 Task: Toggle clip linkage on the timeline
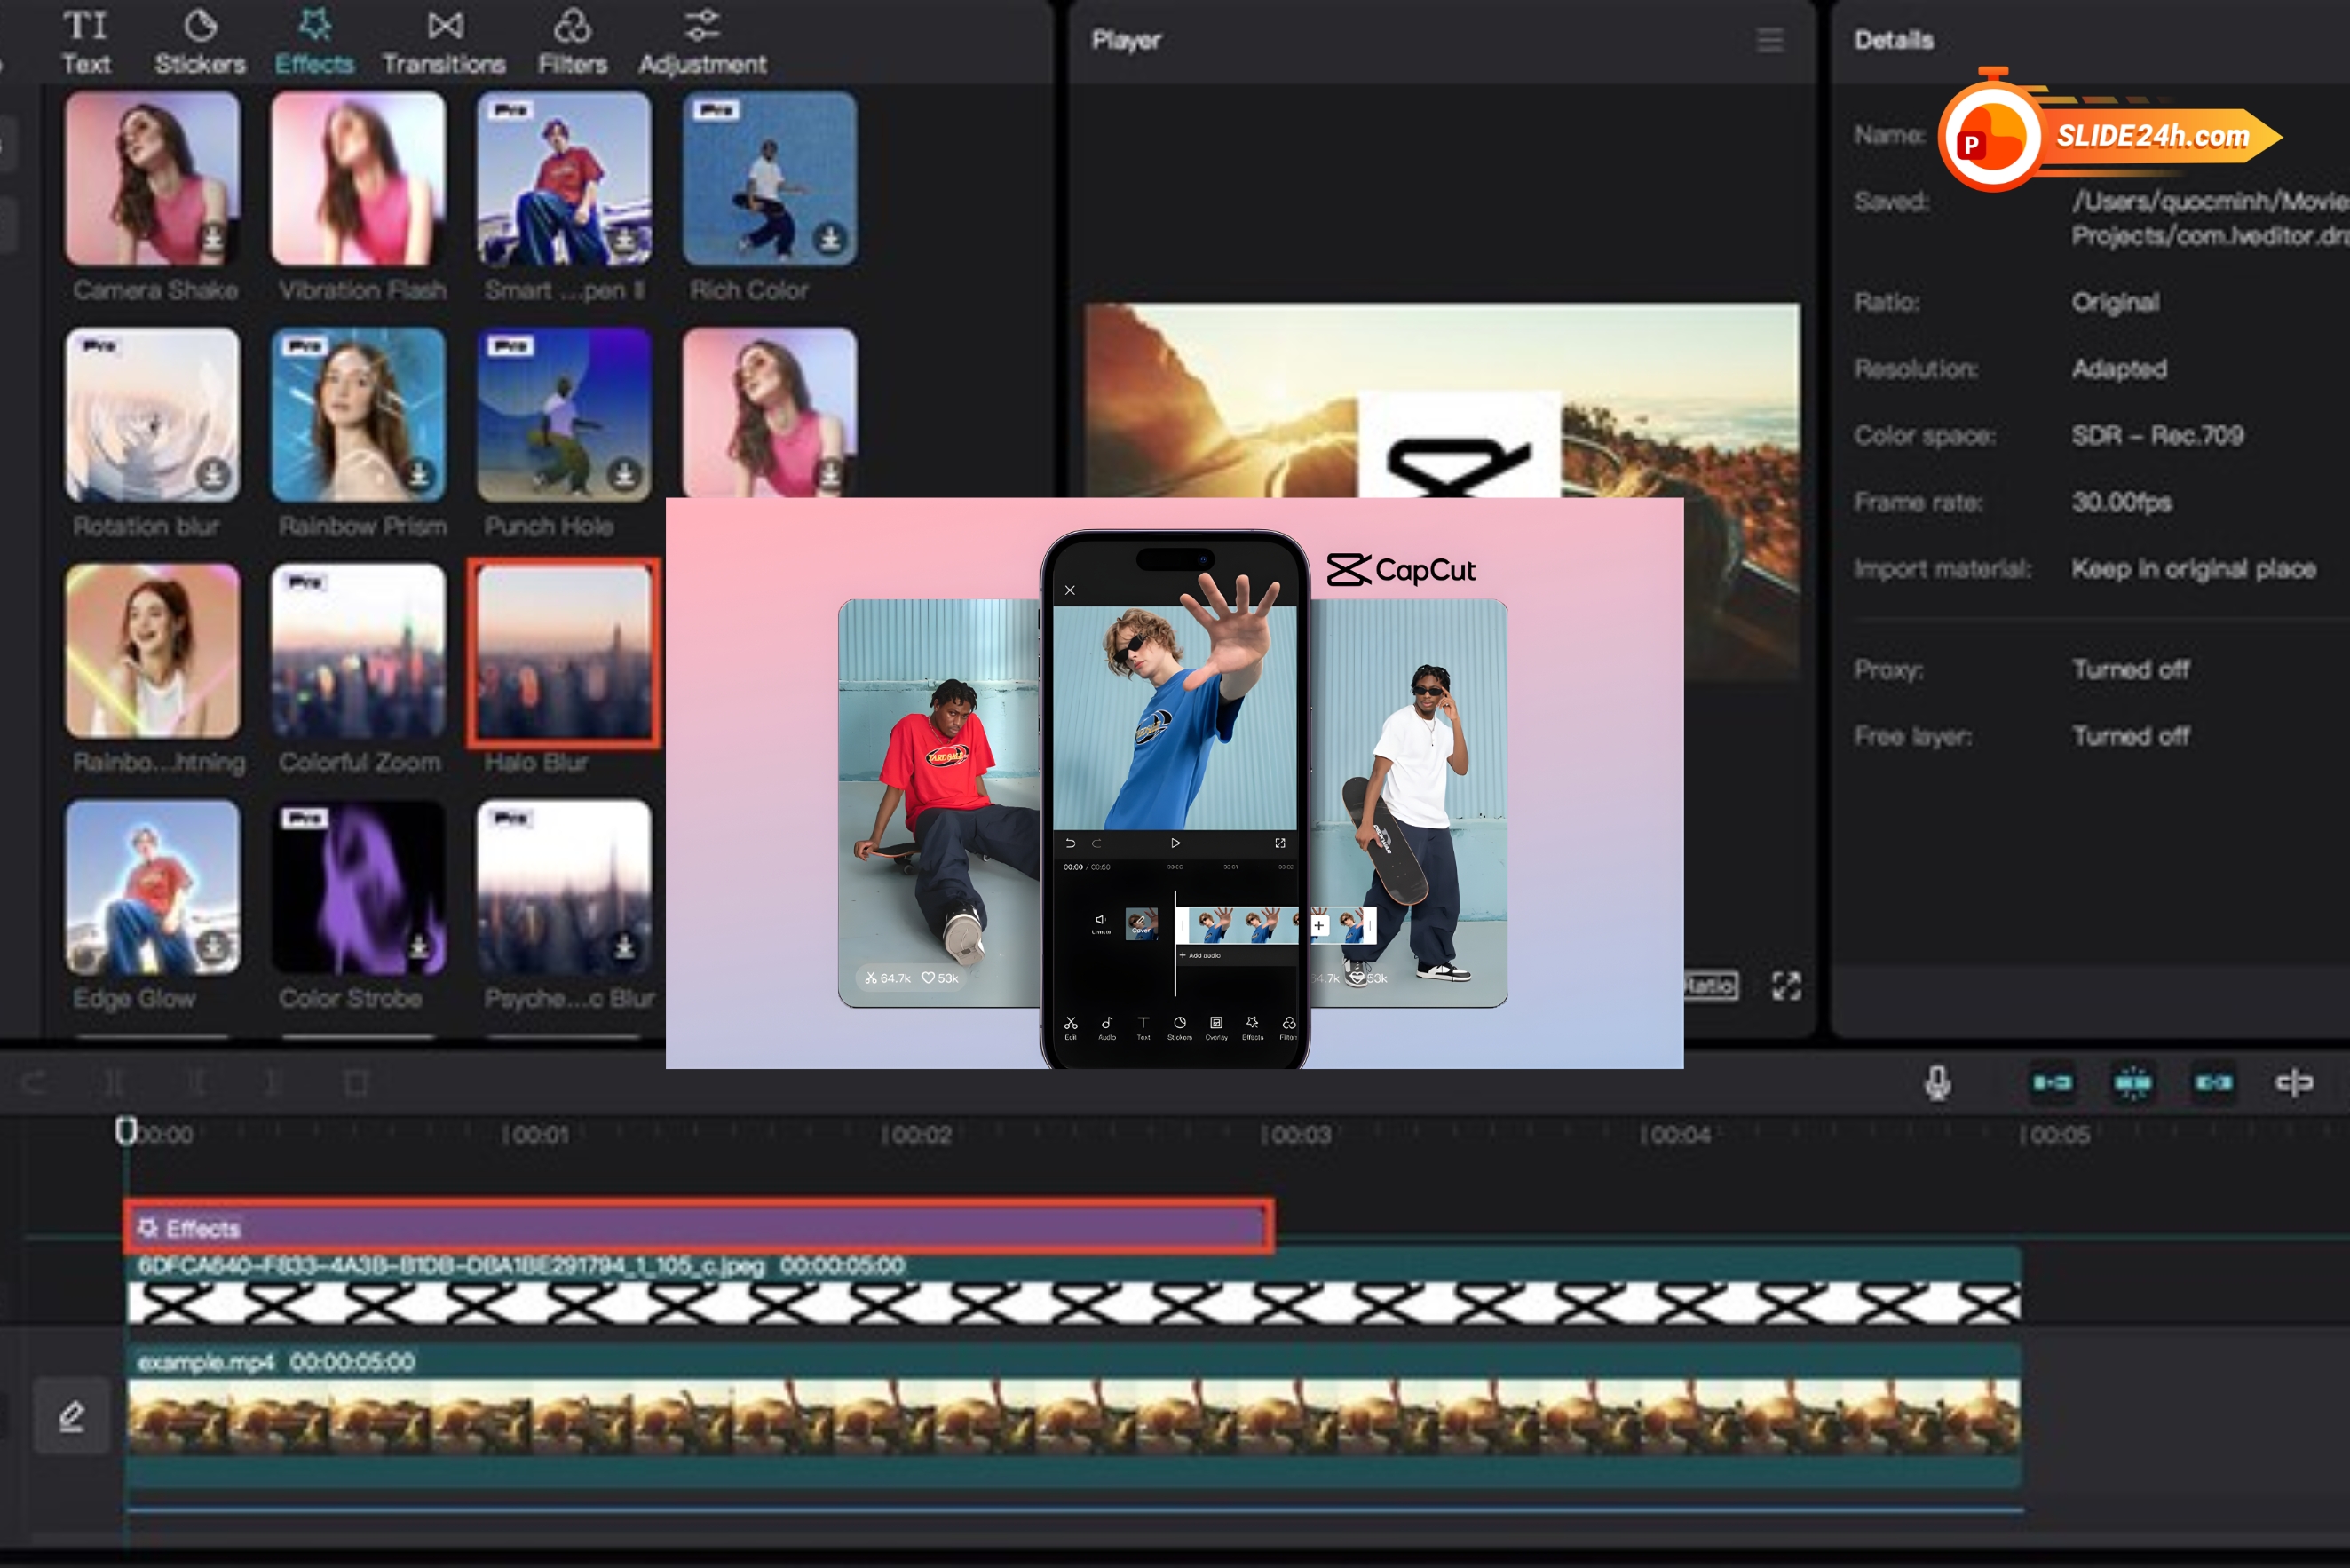[x=2213, y=1083]
